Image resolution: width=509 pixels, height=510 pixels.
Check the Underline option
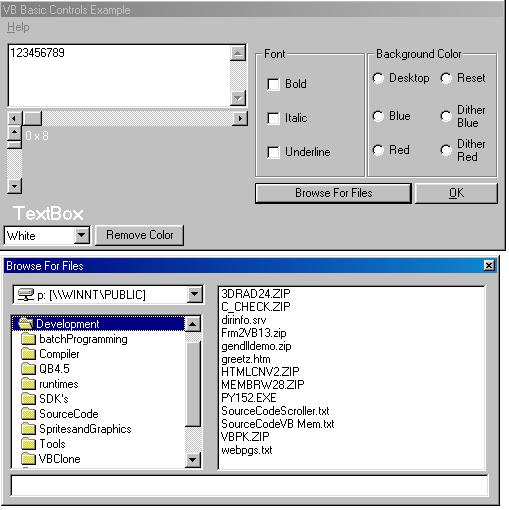(x=273, y=152)
